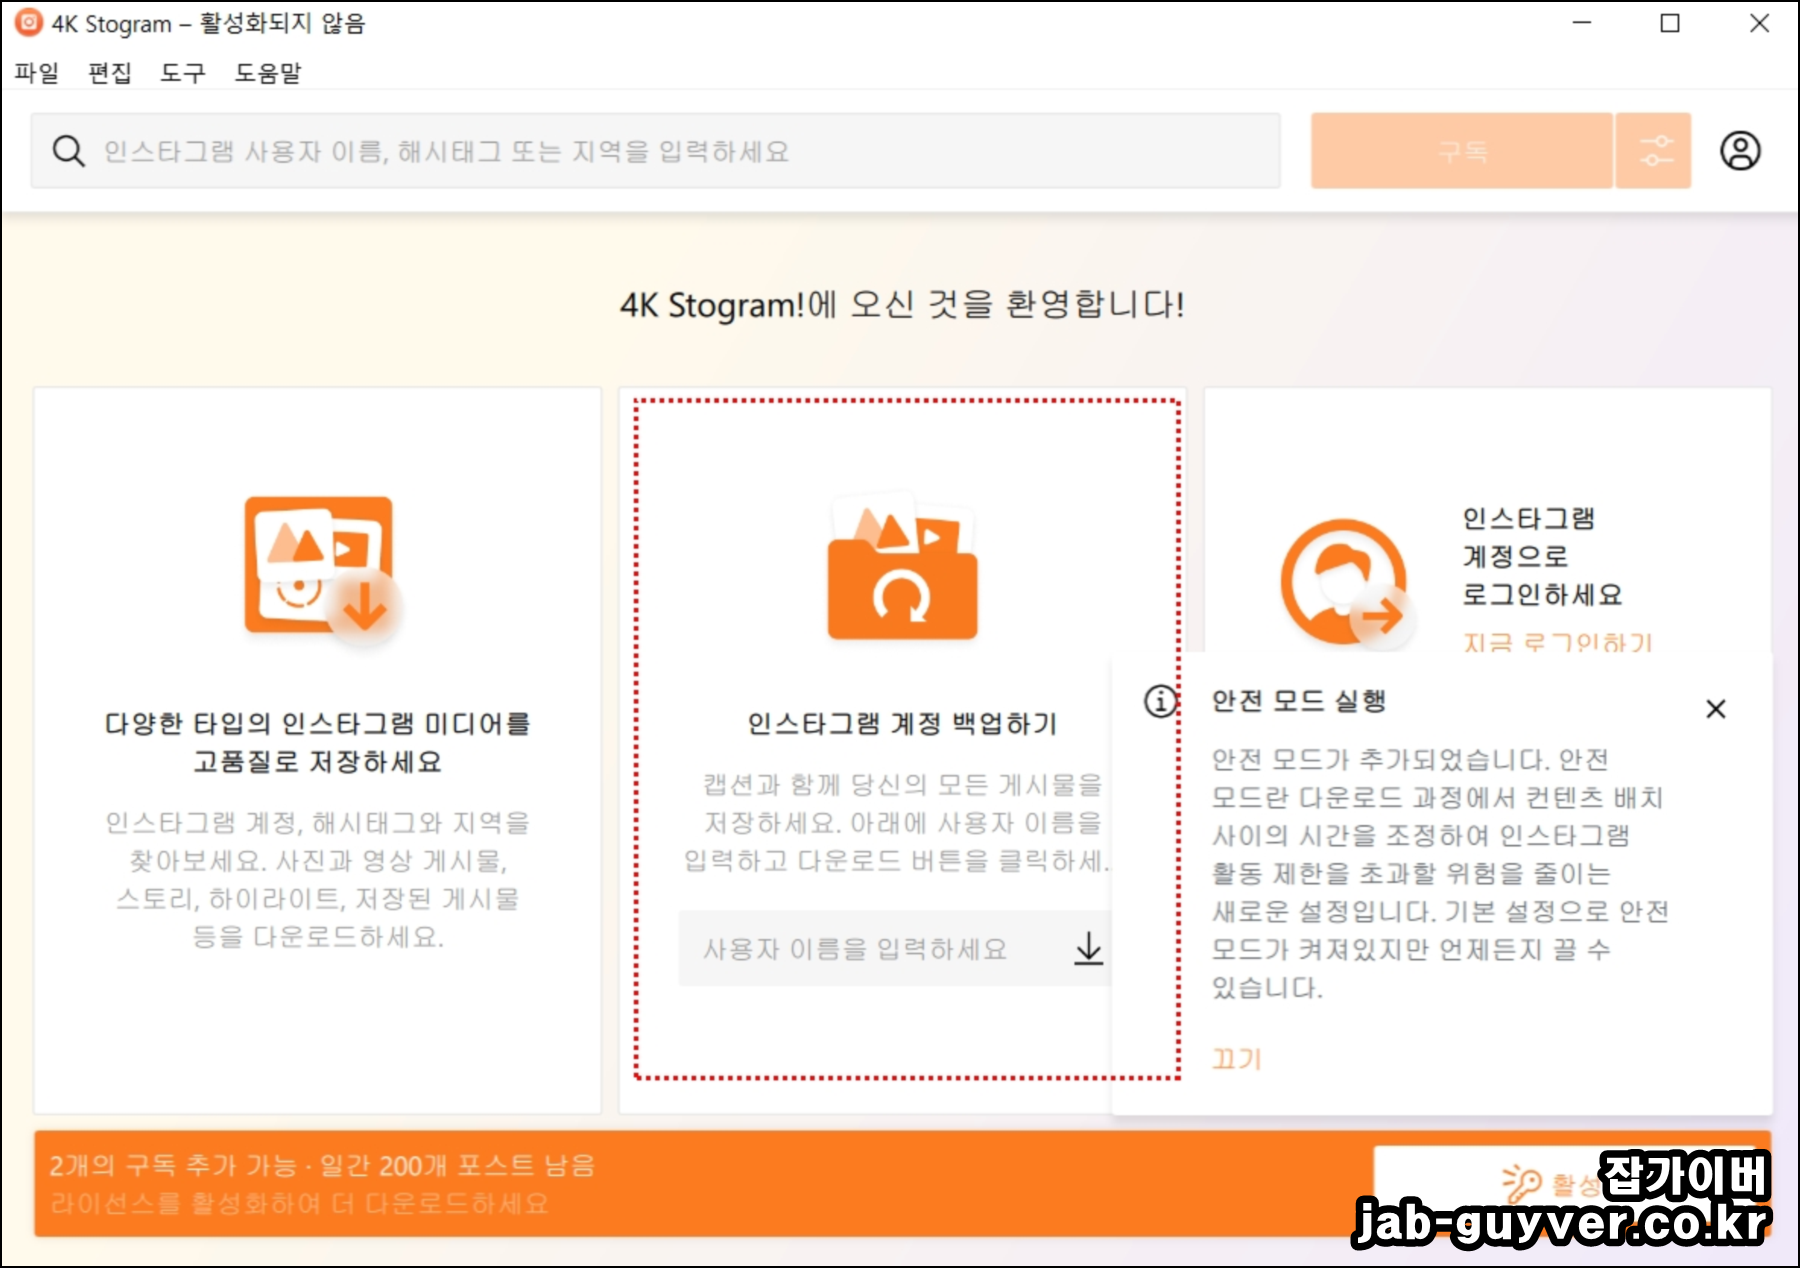Image resolution: width=1800 pixels, height=1268 pixels.
Task: Open the 도구 menu
Action: pyautogui.click(x=183, y=73)
